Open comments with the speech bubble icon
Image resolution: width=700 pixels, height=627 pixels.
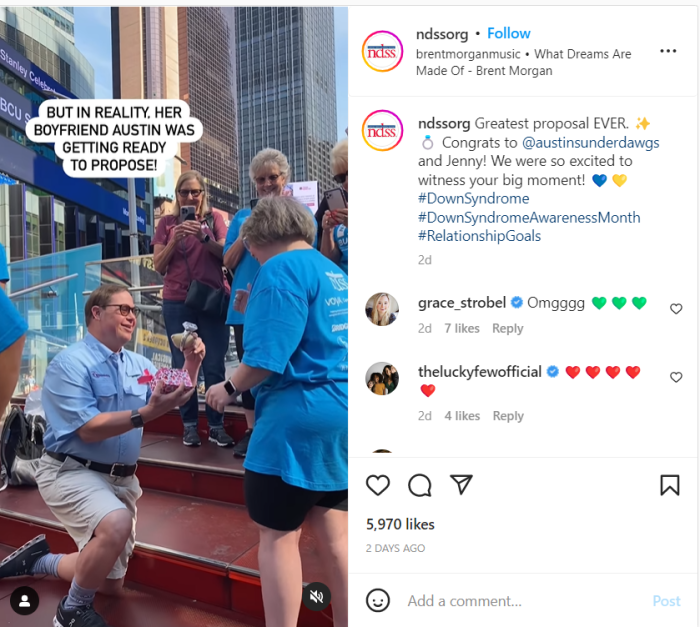(x=420, y=485)
